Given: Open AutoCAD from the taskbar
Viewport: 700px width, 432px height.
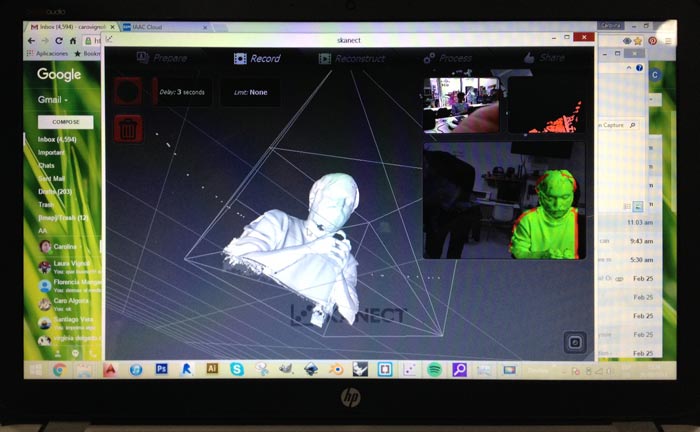Looking at the screenshot, I should 110,370.
